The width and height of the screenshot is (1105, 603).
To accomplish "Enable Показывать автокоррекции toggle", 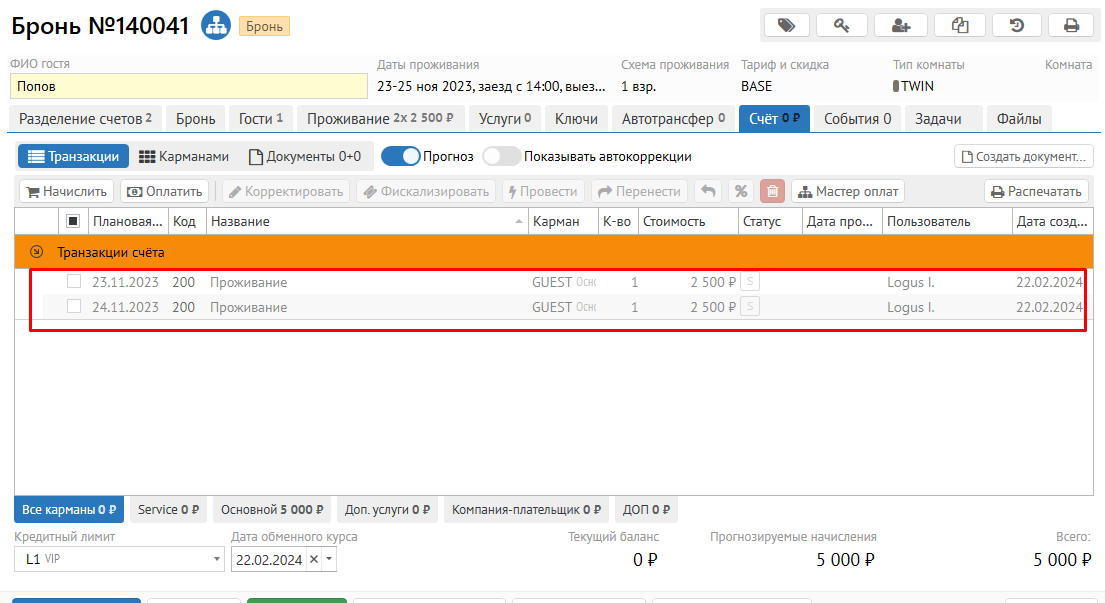I will [501, 156].
